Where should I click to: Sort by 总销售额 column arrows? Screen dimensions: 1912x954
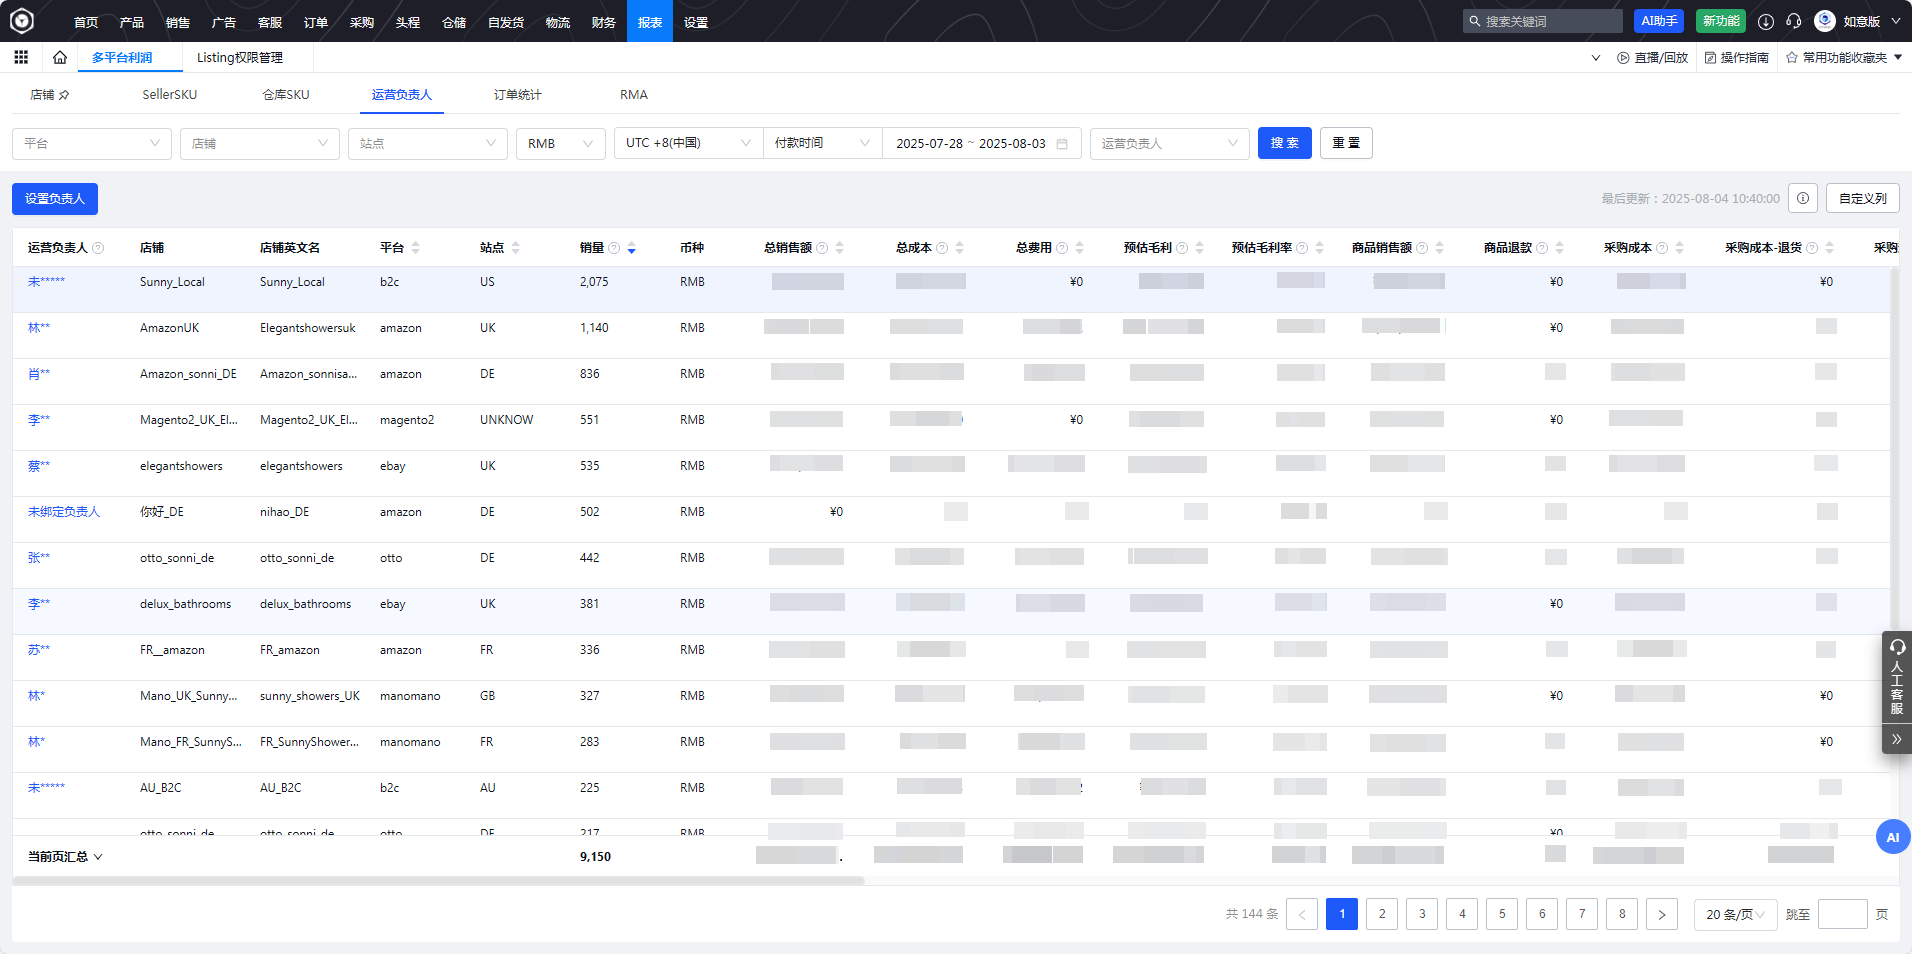tap(839, 248)
